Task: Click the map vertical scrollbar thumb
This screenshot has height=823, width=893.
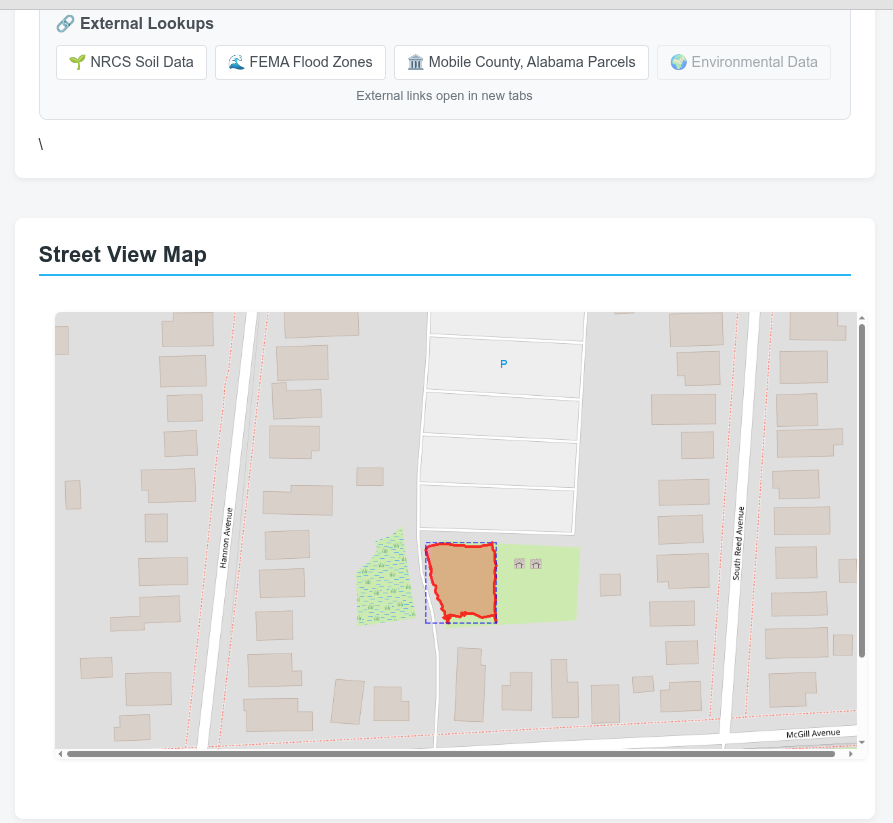Action: click(862, 490)
